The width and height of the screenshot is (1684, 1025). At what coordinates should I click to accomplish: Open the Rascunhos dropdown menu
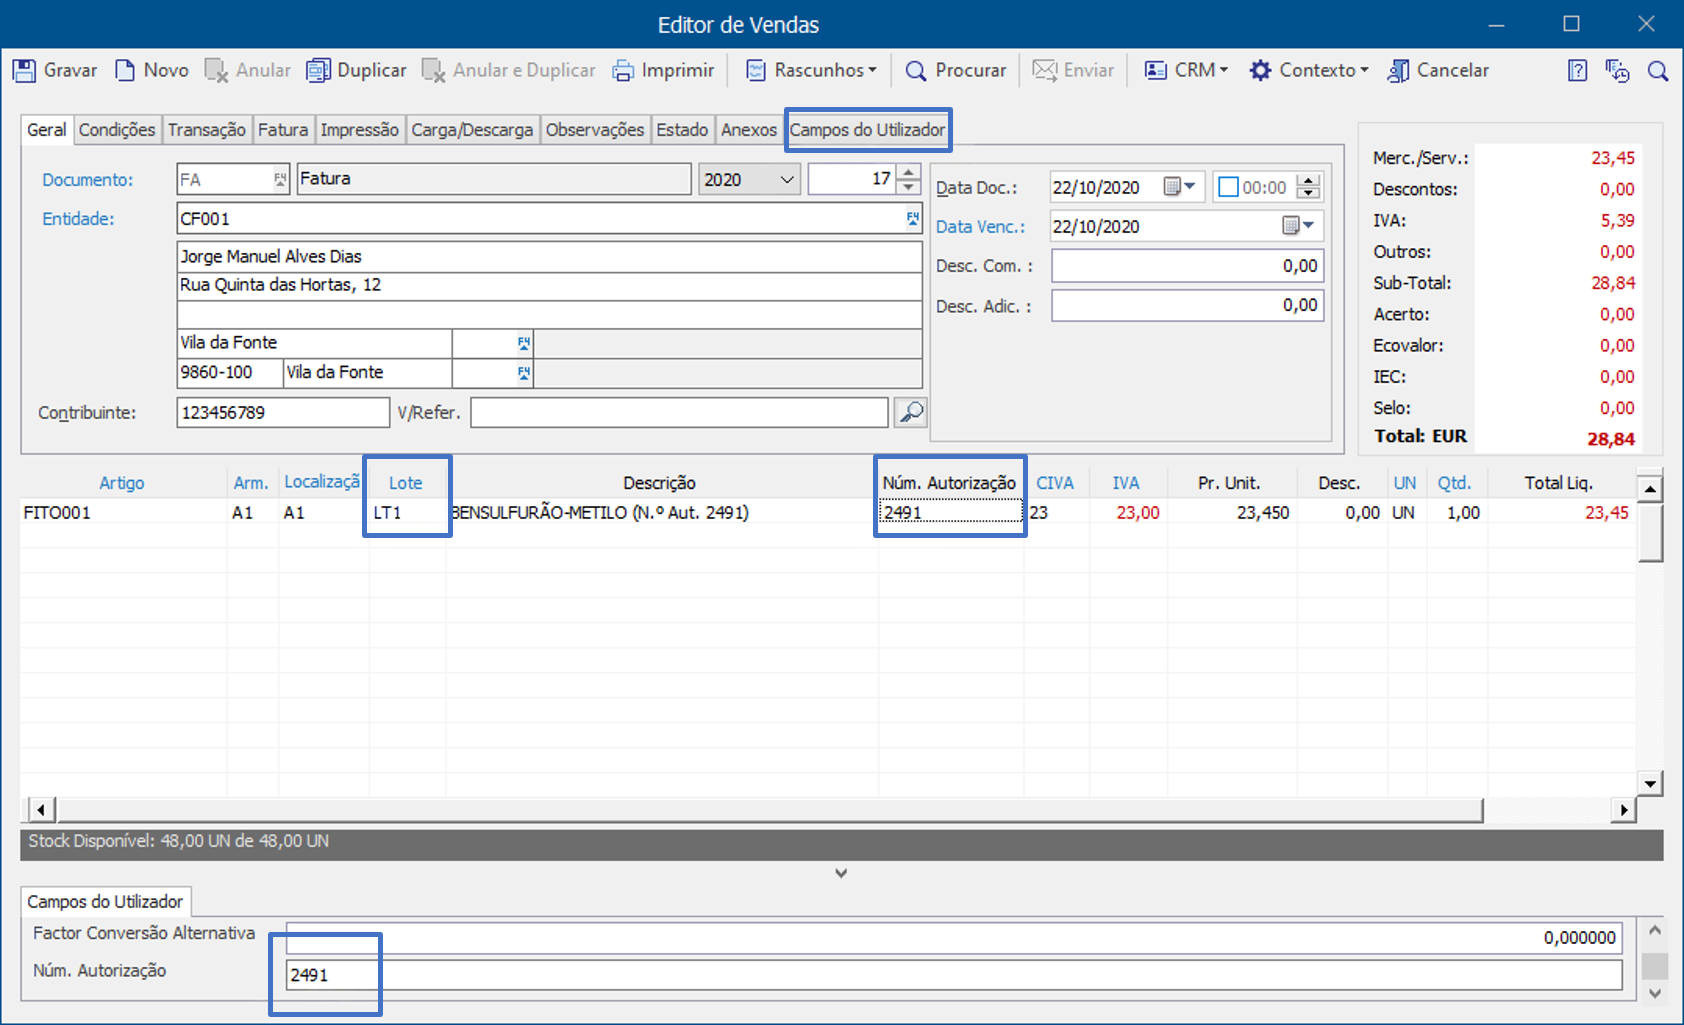[x=812, y=70]
